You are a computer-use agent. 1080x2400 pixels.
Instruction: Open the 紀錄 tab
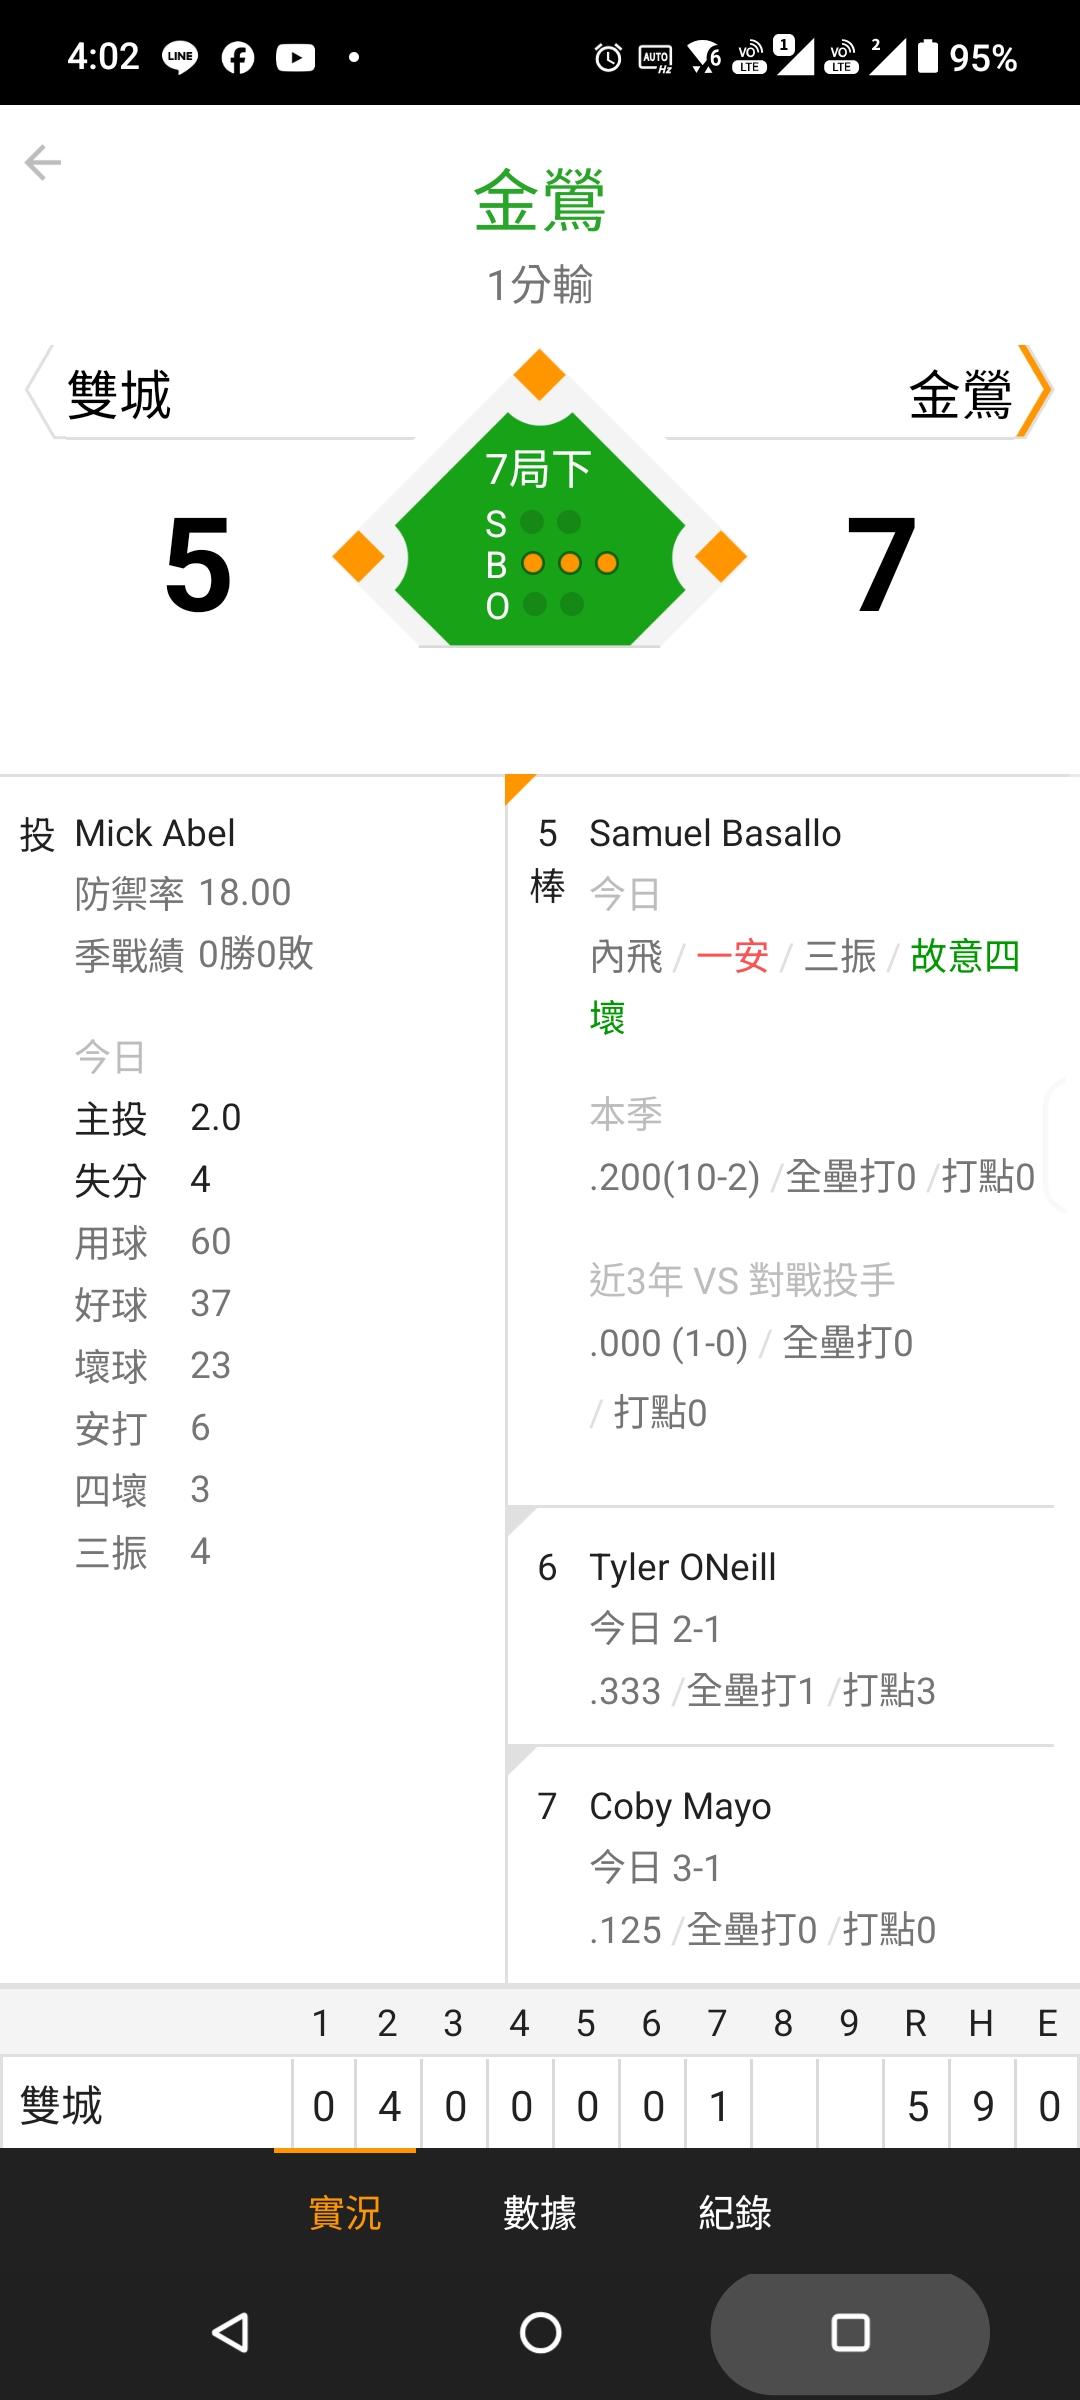point(735,2212)
